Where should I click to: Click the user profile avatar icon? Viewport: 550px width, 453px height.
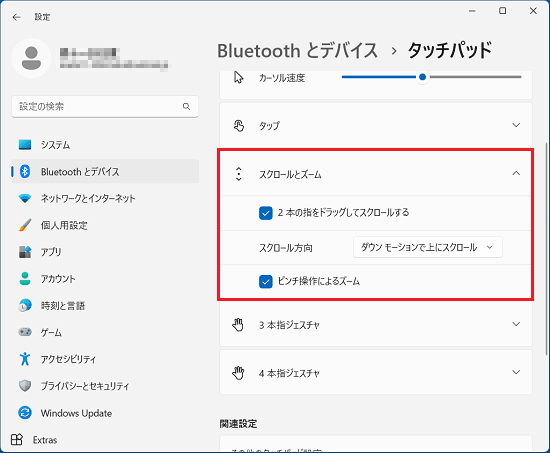(31, 58)
